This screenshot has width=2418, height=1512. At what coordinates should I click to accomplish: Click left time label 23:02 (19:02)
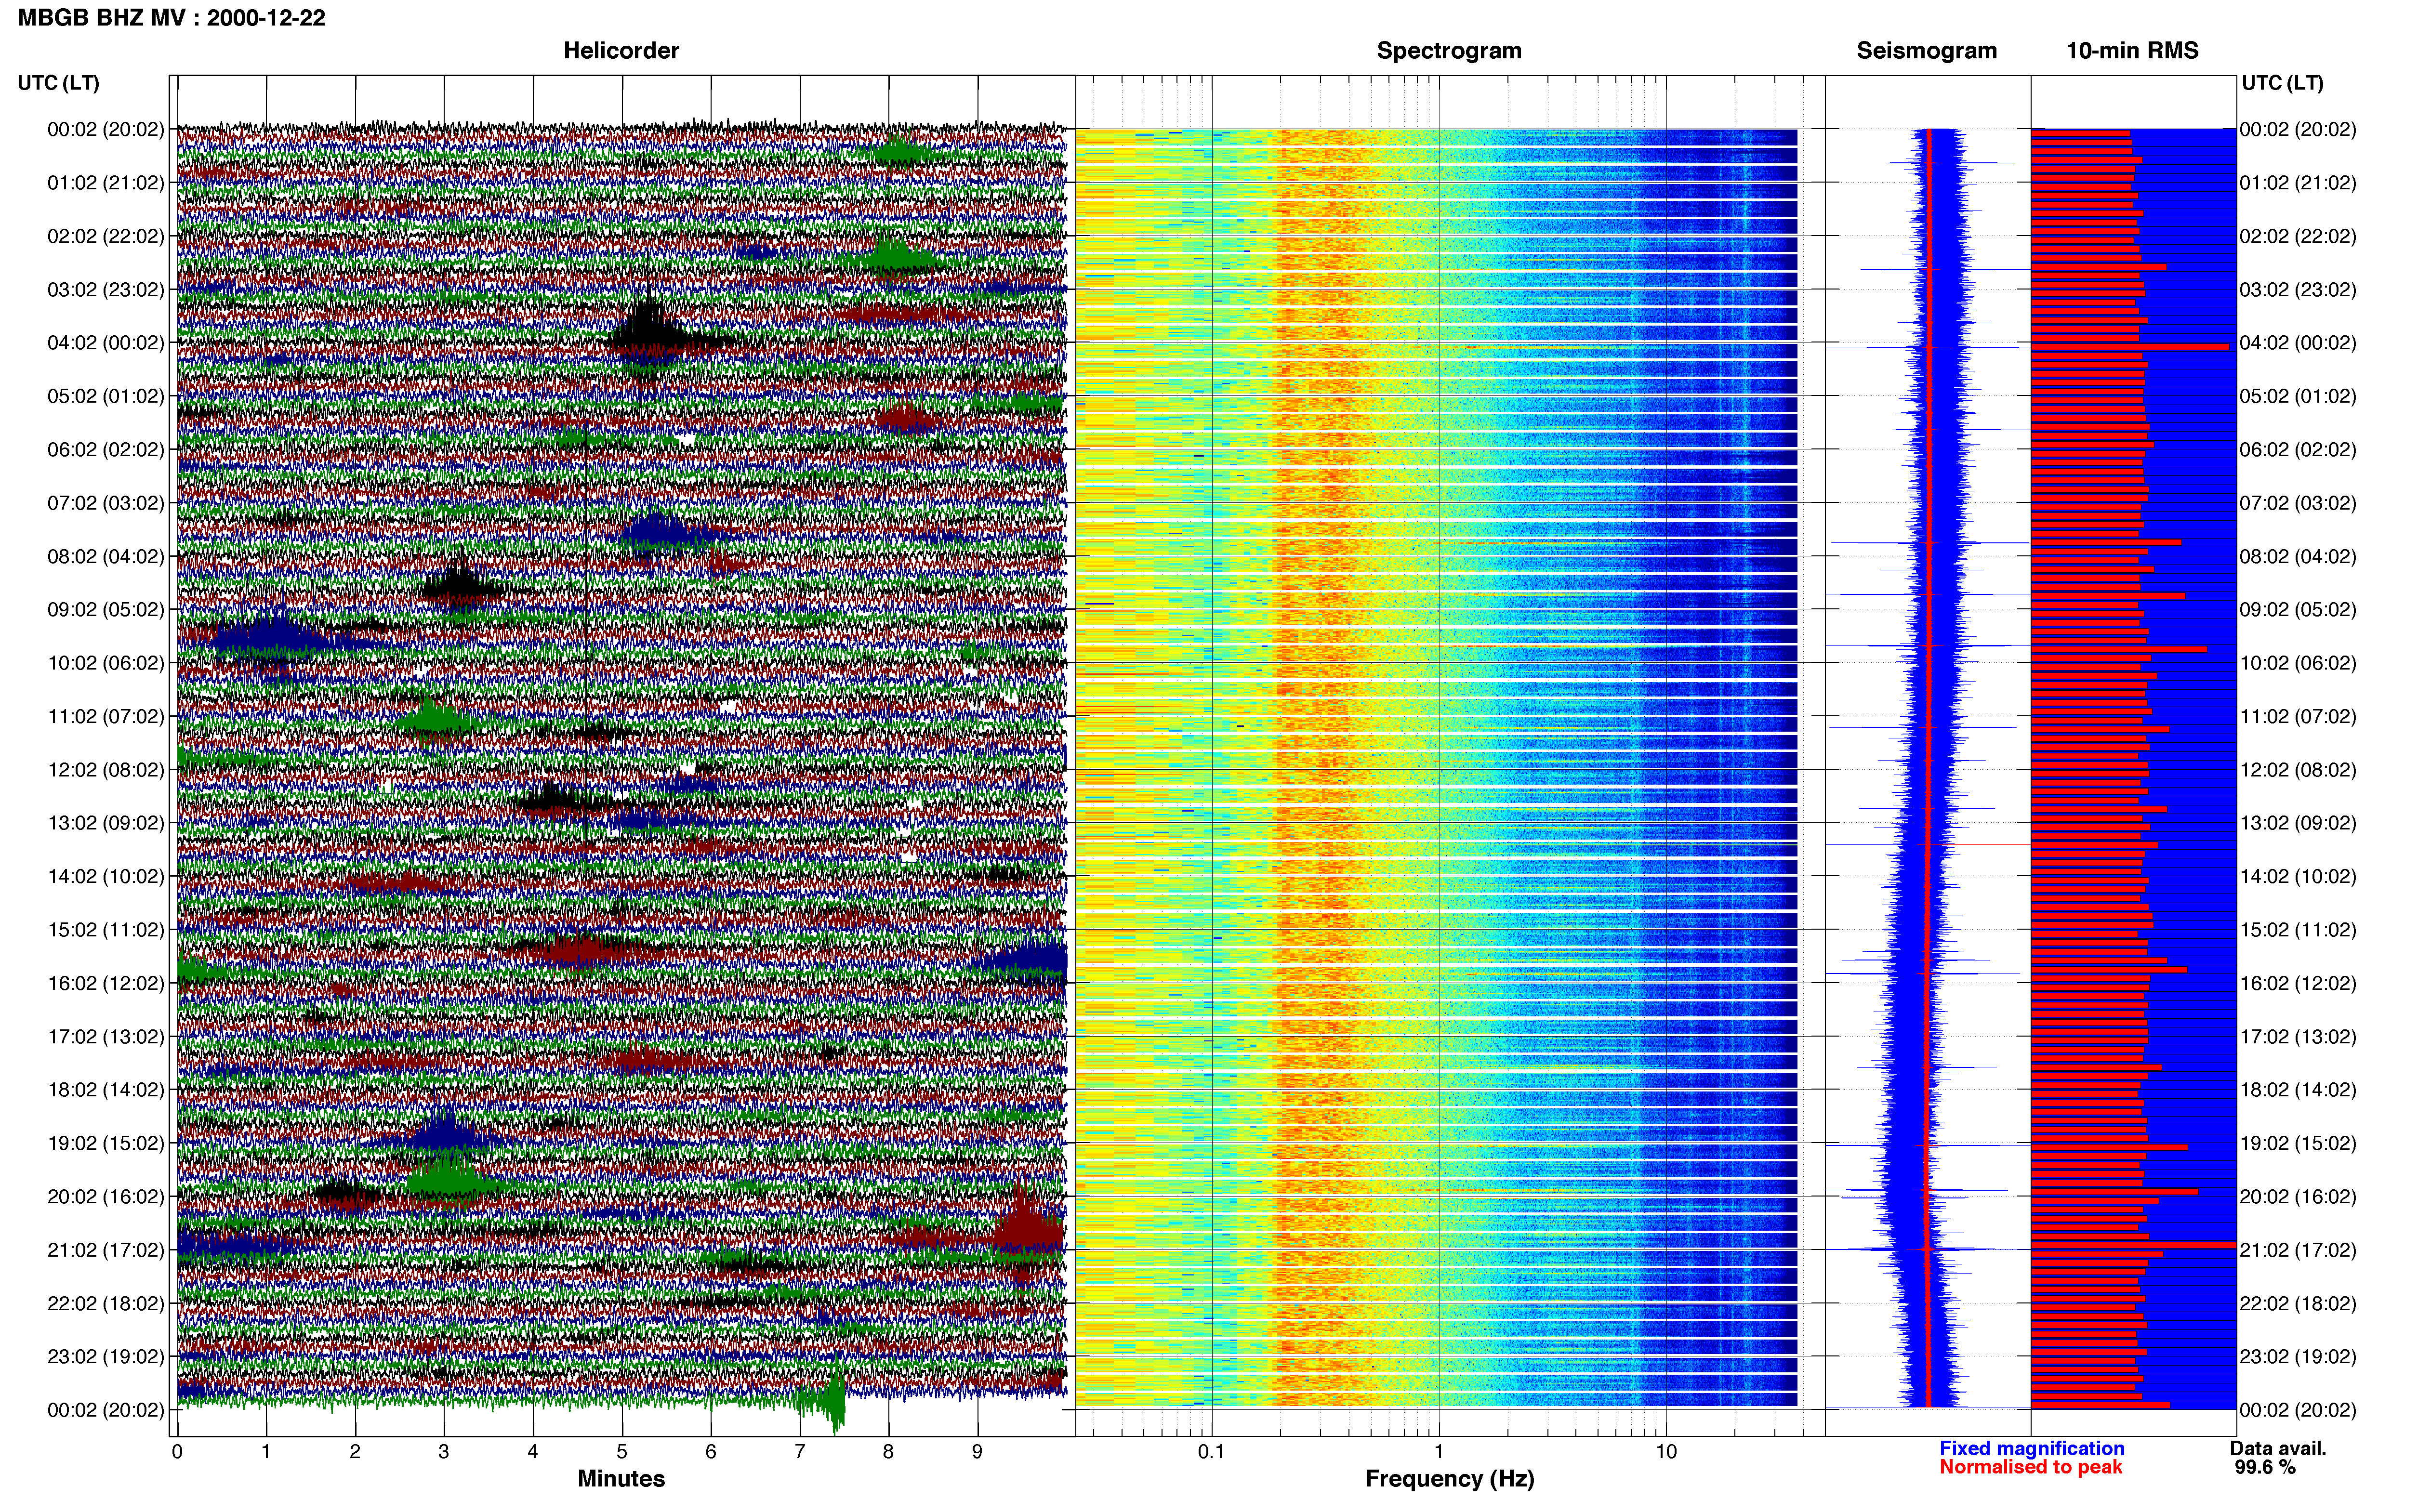[x=106, y=1357]
